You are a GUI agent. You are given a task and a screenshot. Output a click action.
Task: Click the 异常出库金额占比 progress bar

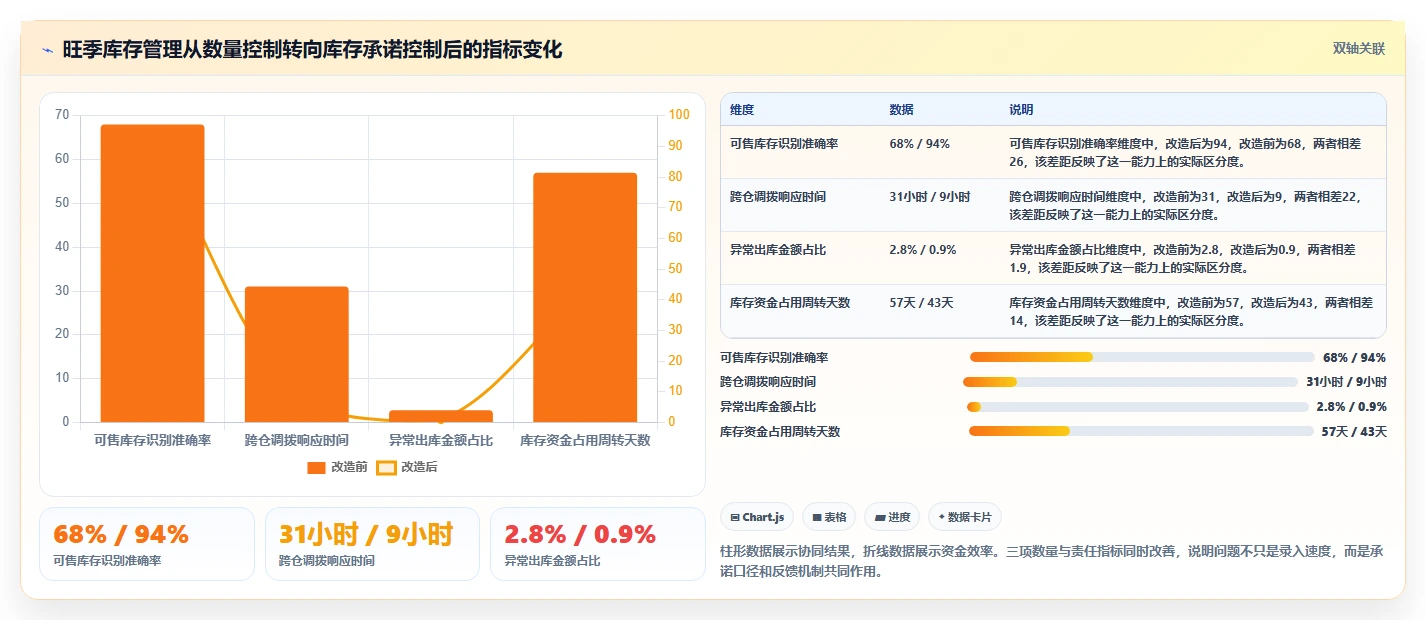1138,407
